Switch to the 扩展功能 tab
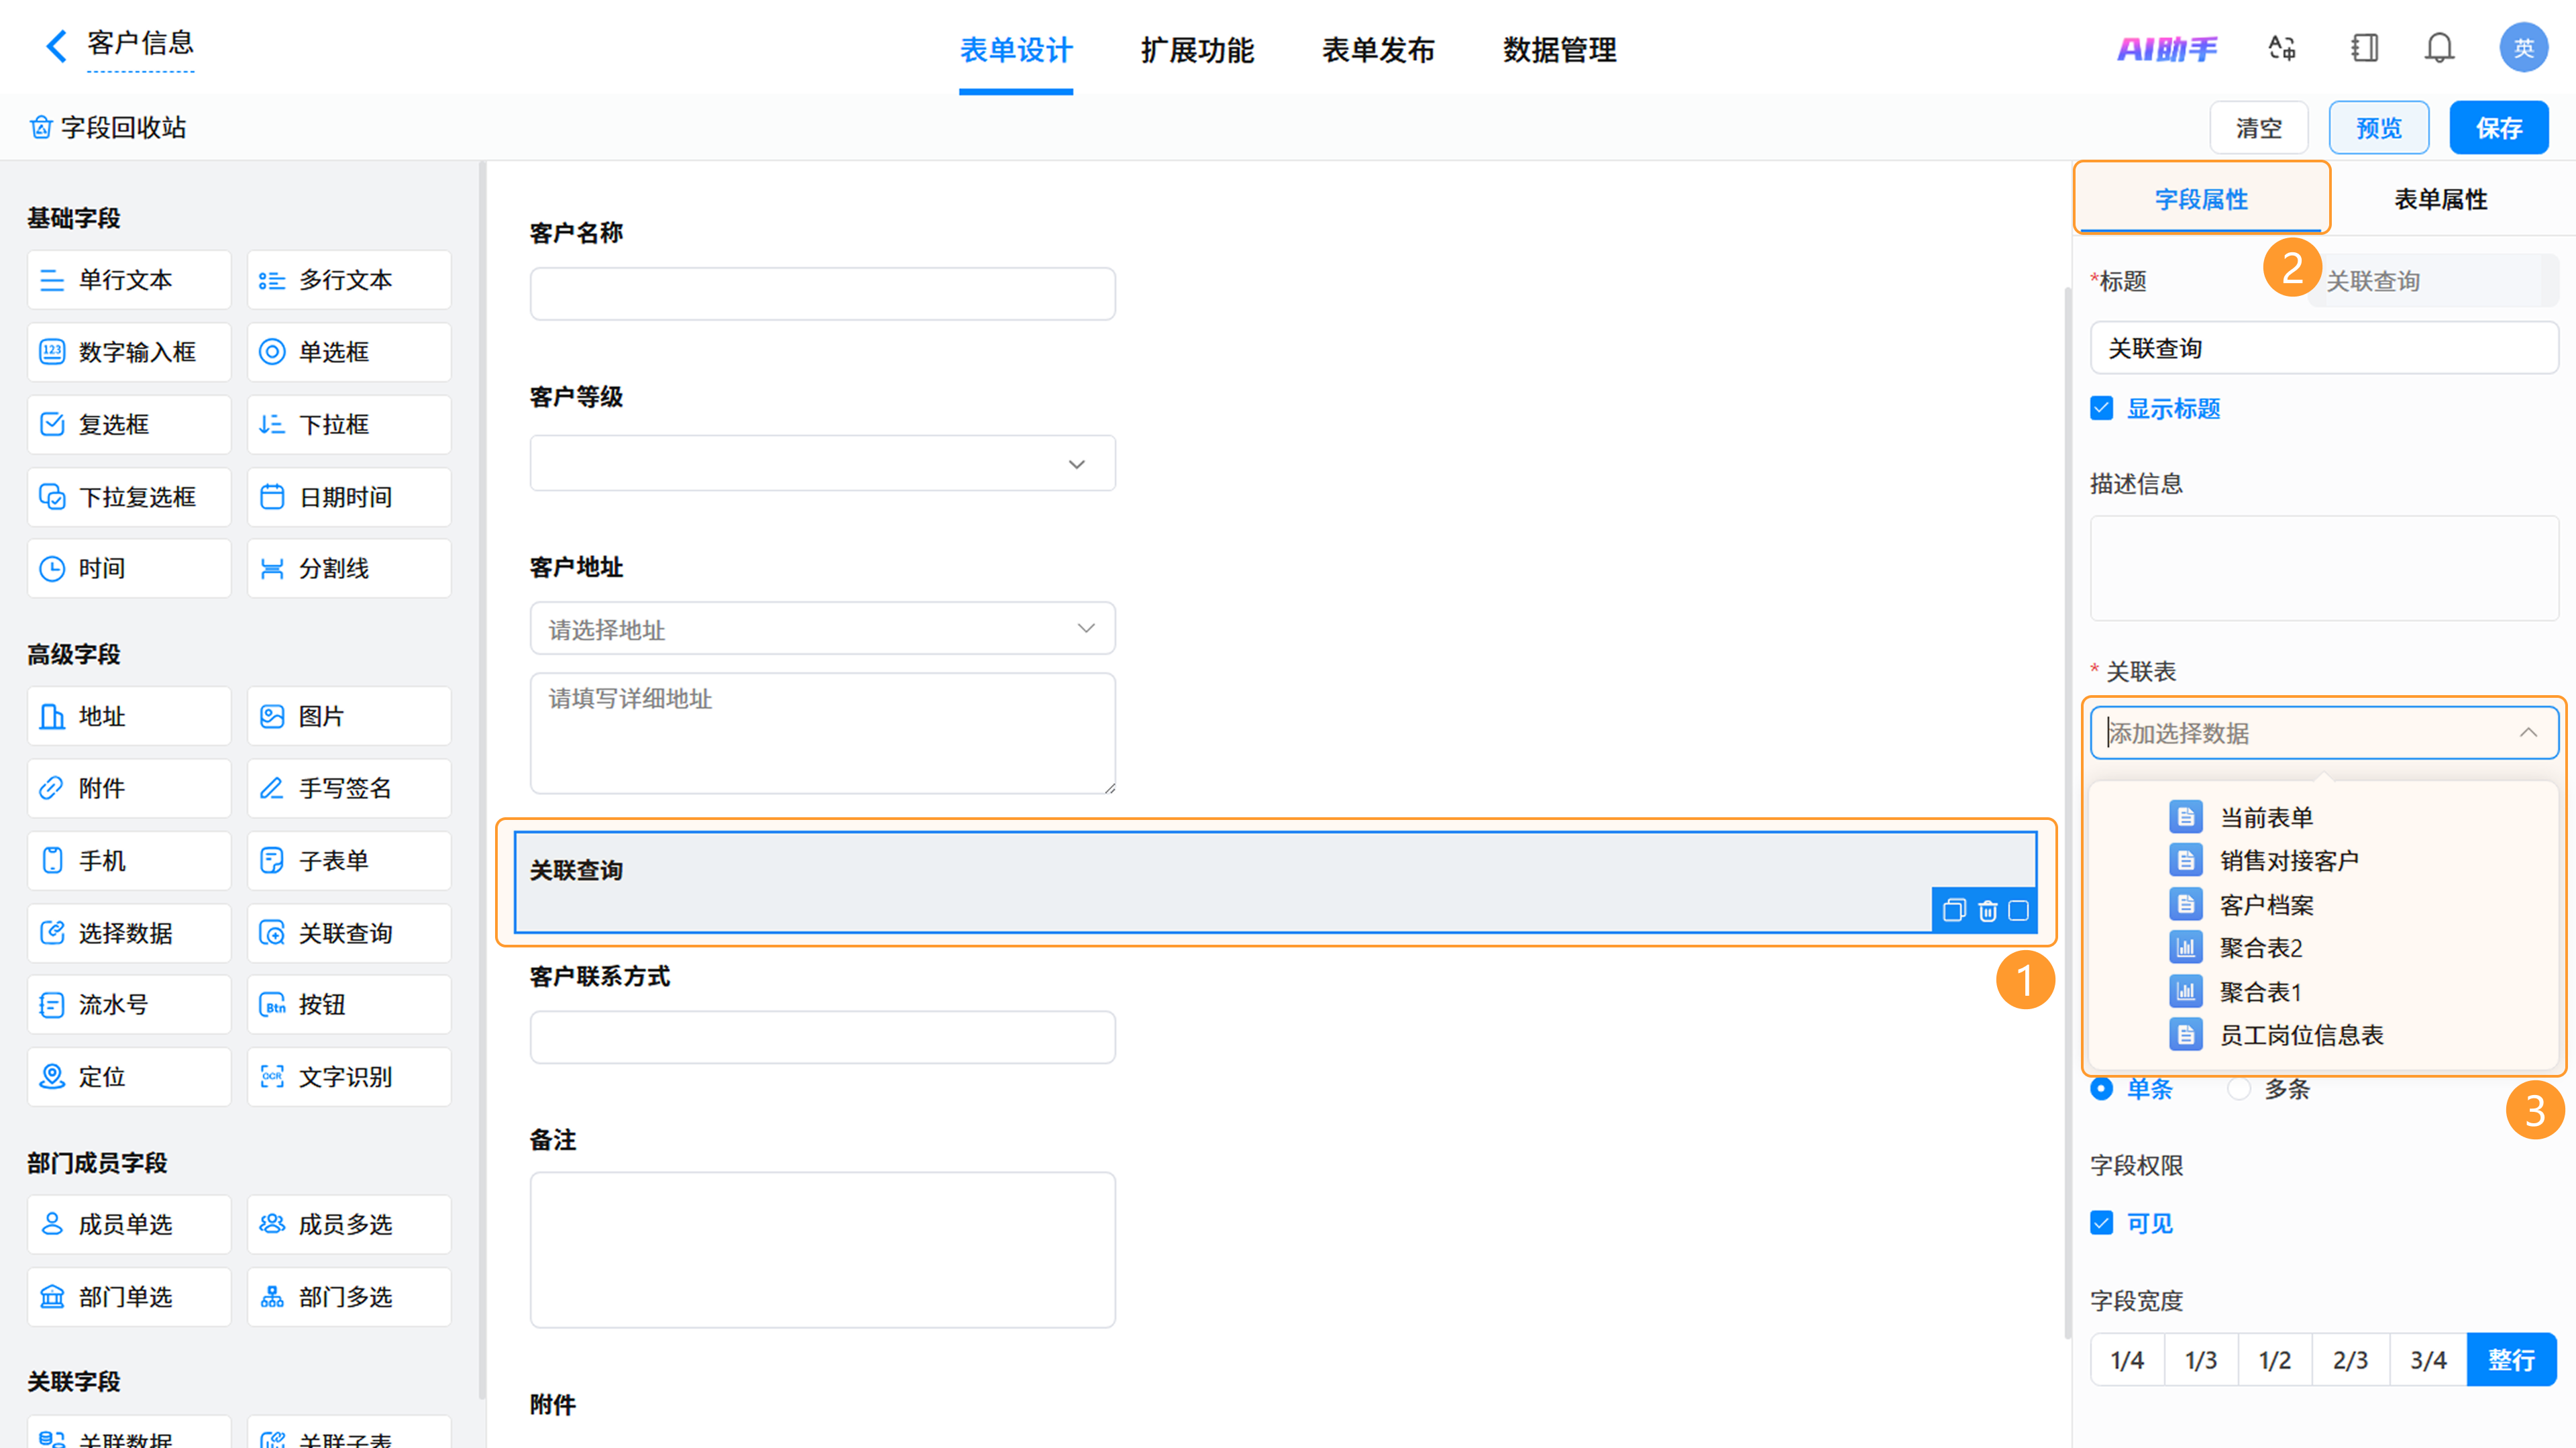Viewport: 2576px width, 1448px height. [1197, 50]
